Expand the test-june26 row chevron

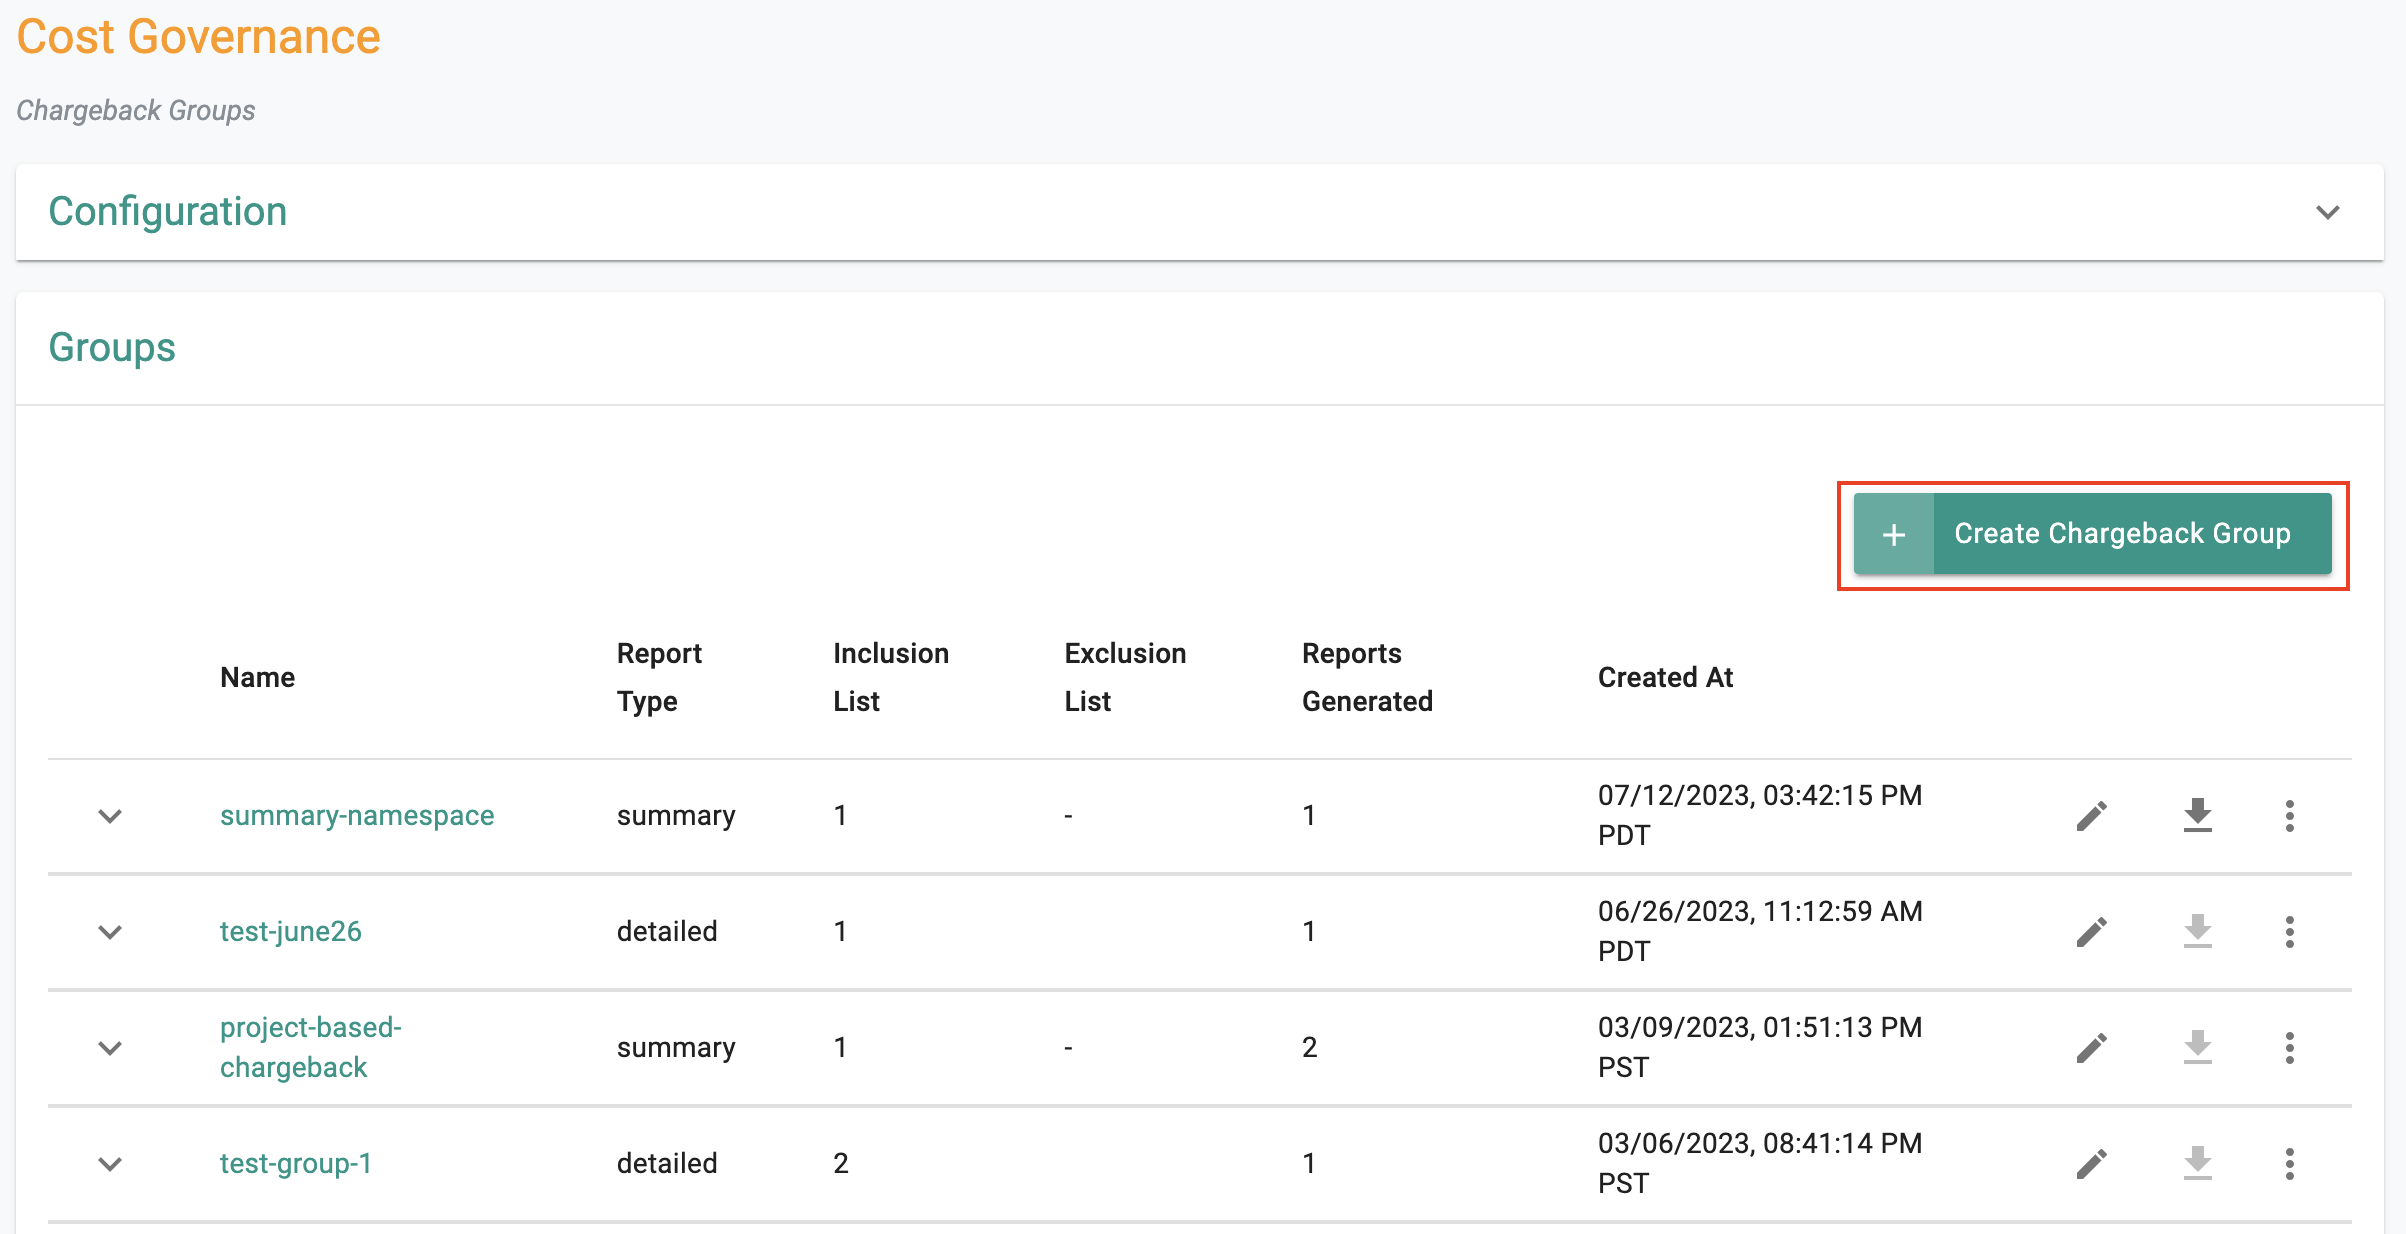(110, 932)
